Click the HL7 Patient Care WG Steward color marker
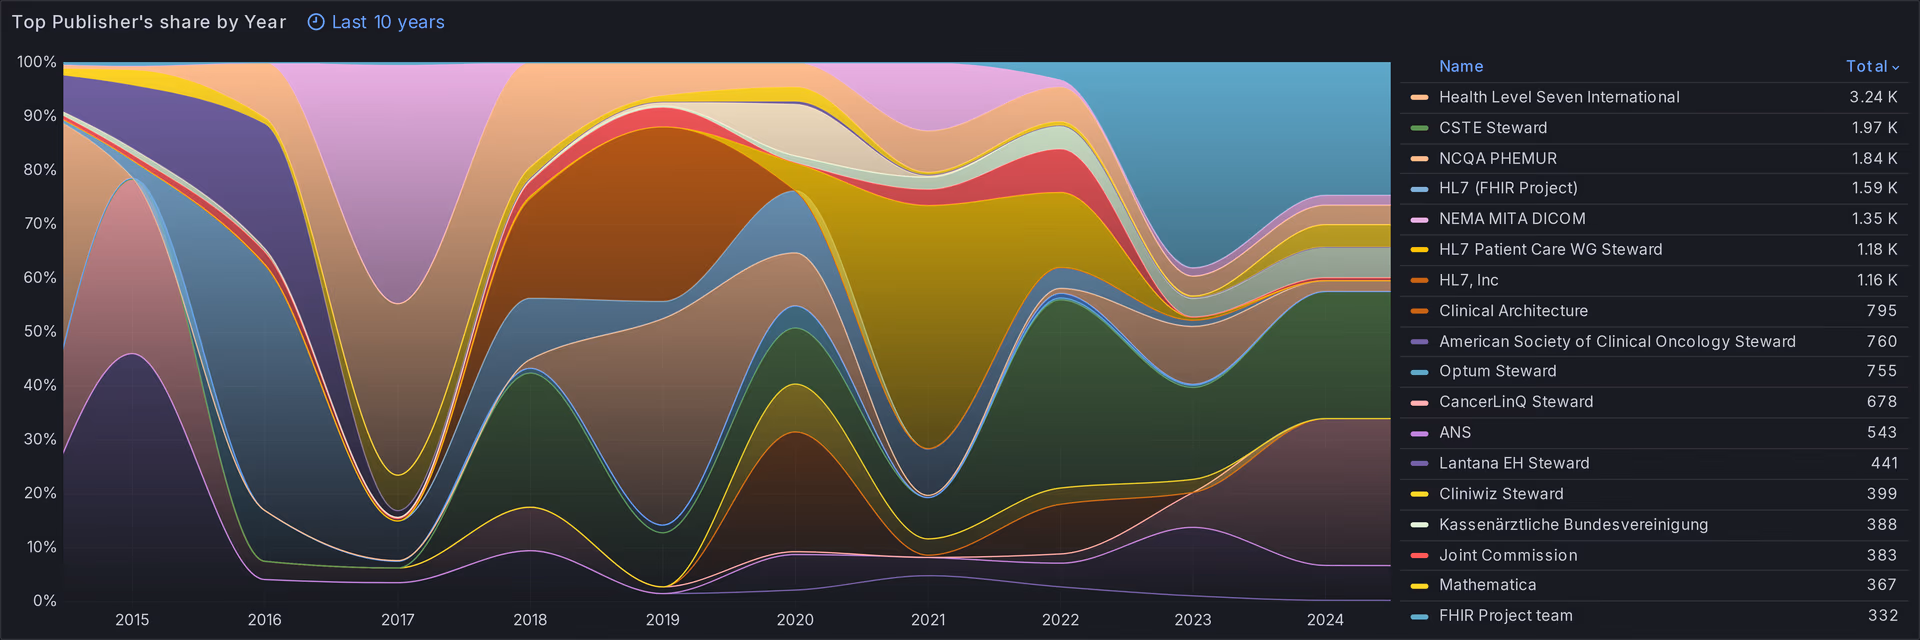 click(1419, 250)
